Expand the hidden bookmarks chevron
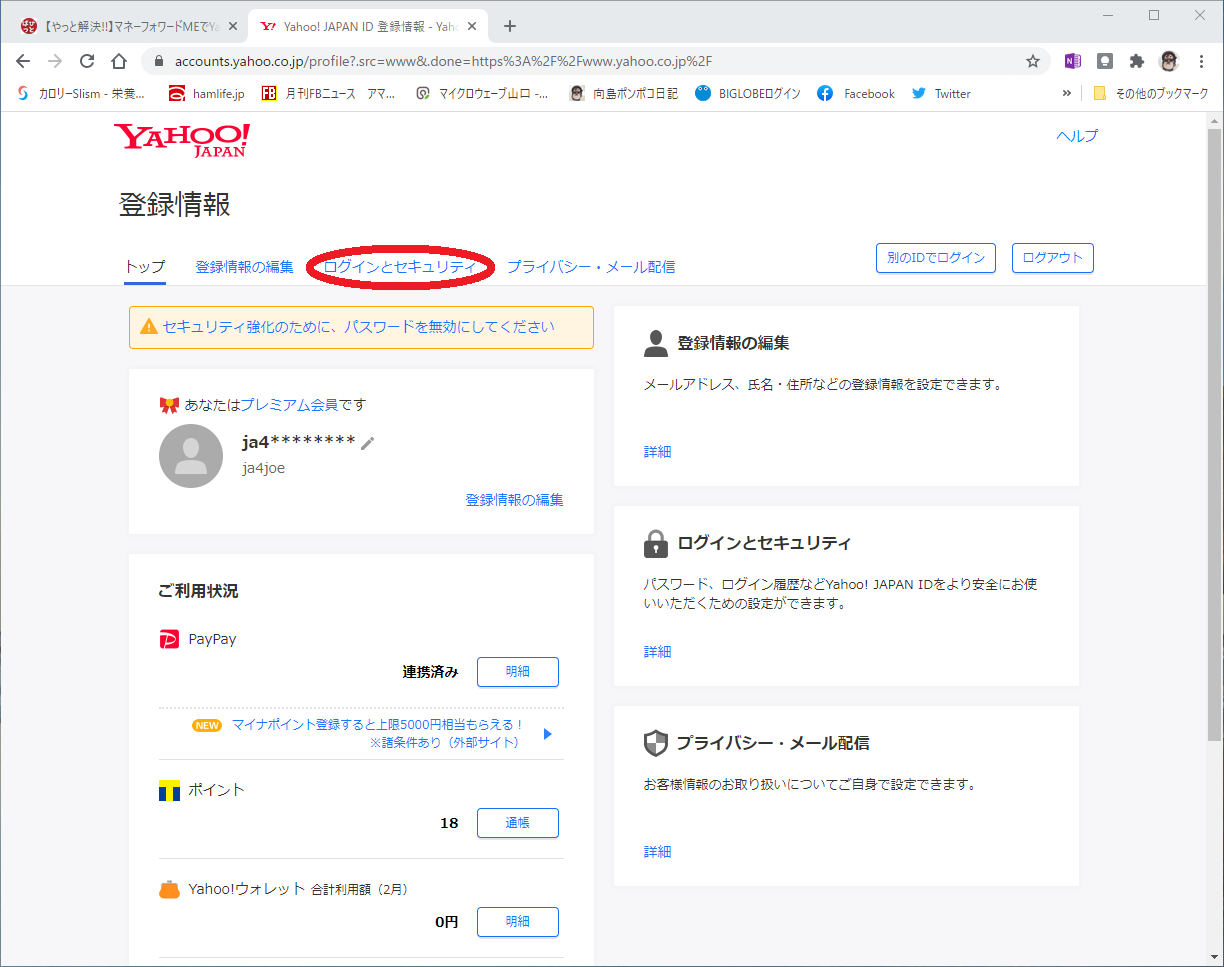This screenshot has height=967, width=1224. click(1066, 93)
